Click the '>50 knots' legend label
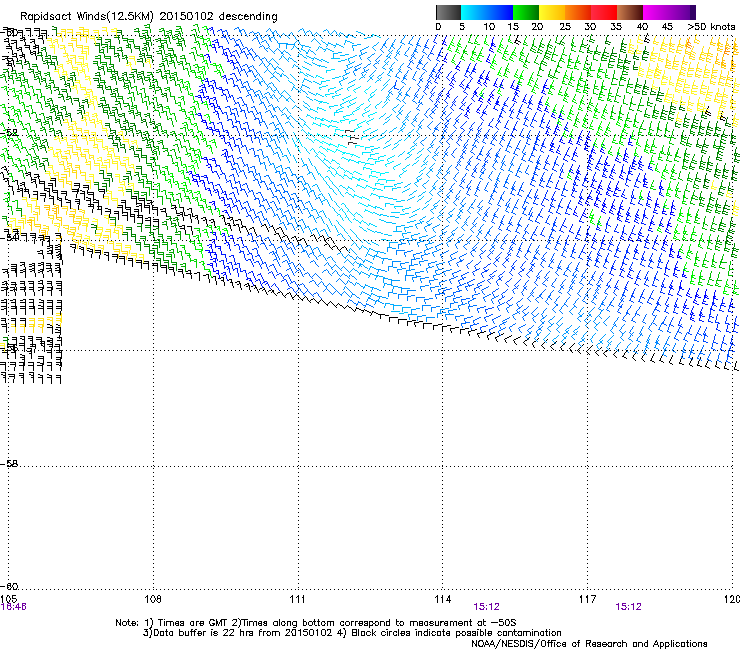 coord(711,27)
